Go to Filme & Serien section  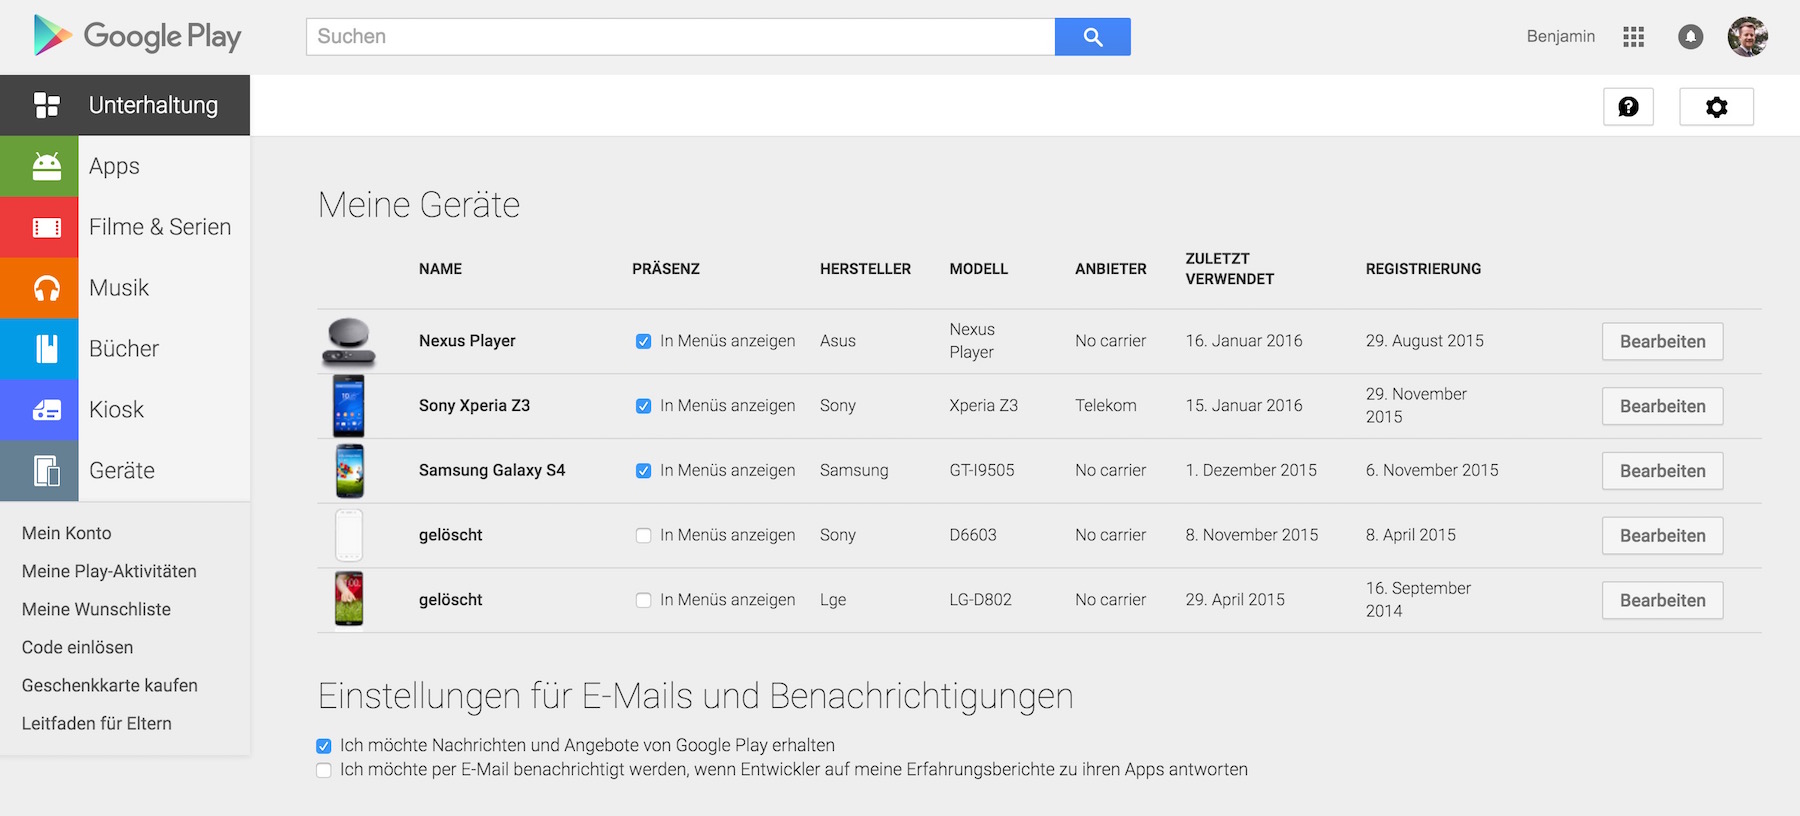click(x=125, y=227)
